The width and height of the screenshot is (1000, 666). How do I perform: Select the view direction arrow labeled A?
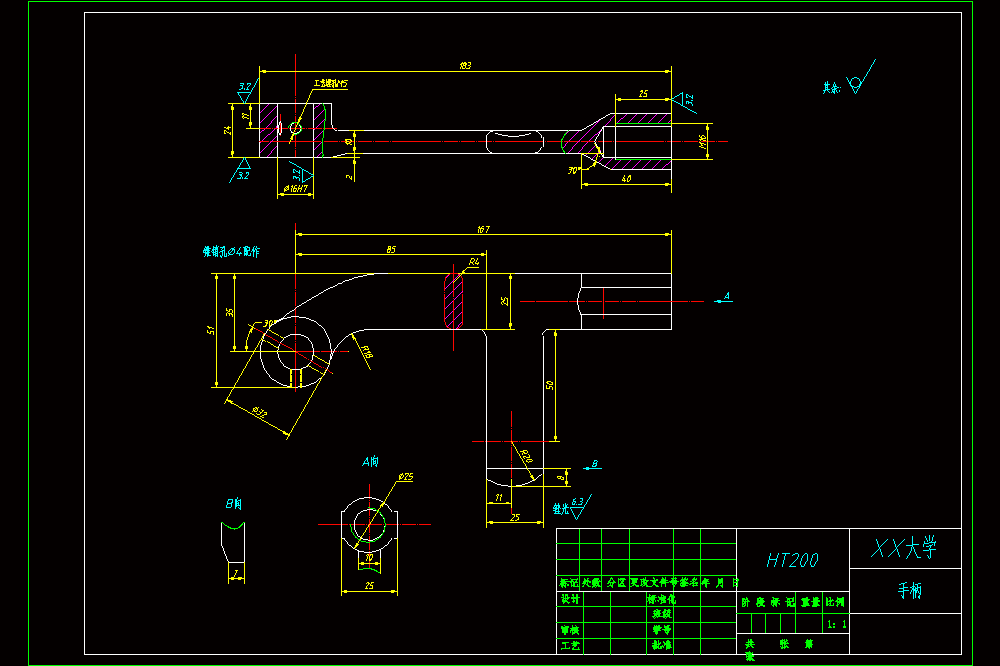tap(723, 298)
